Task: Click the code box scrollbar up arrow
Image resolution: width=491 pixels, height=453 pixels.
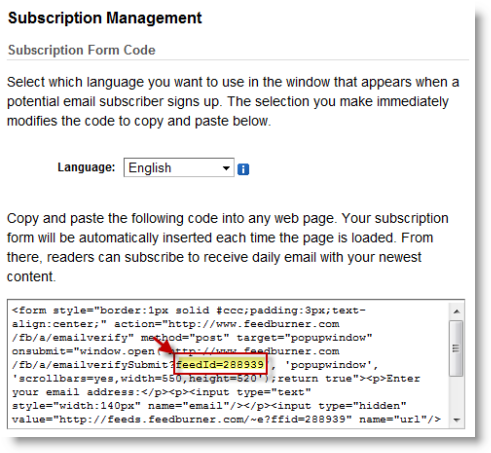Action: click(x=456, y=311)
